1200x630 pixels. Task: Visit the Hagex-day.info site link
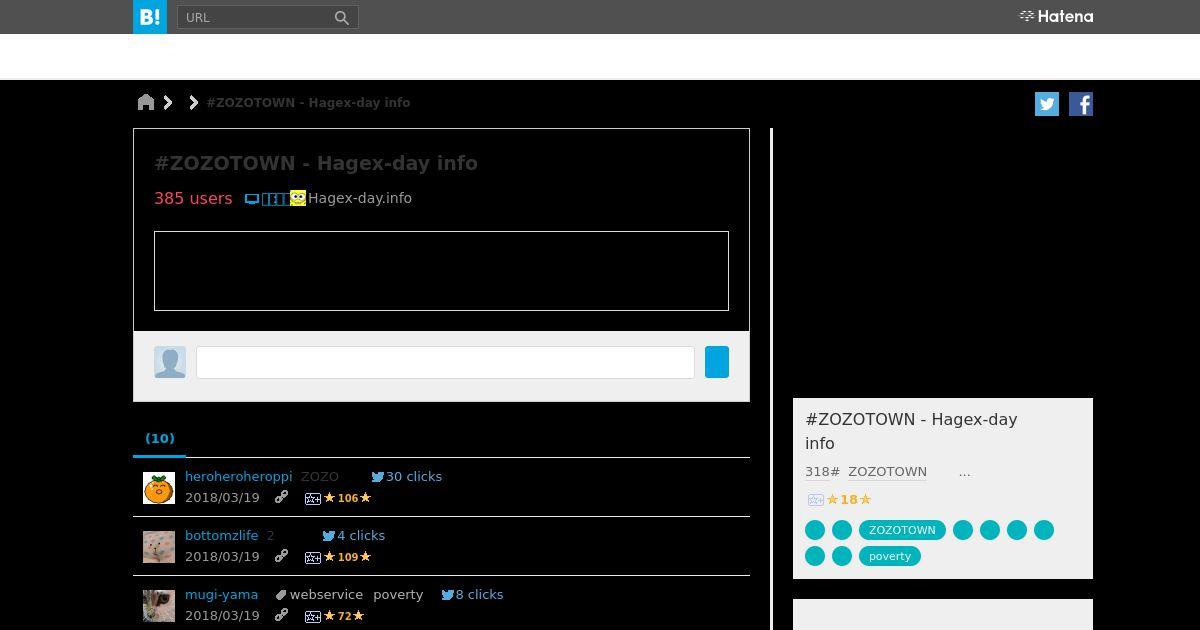tap(360, 198)
